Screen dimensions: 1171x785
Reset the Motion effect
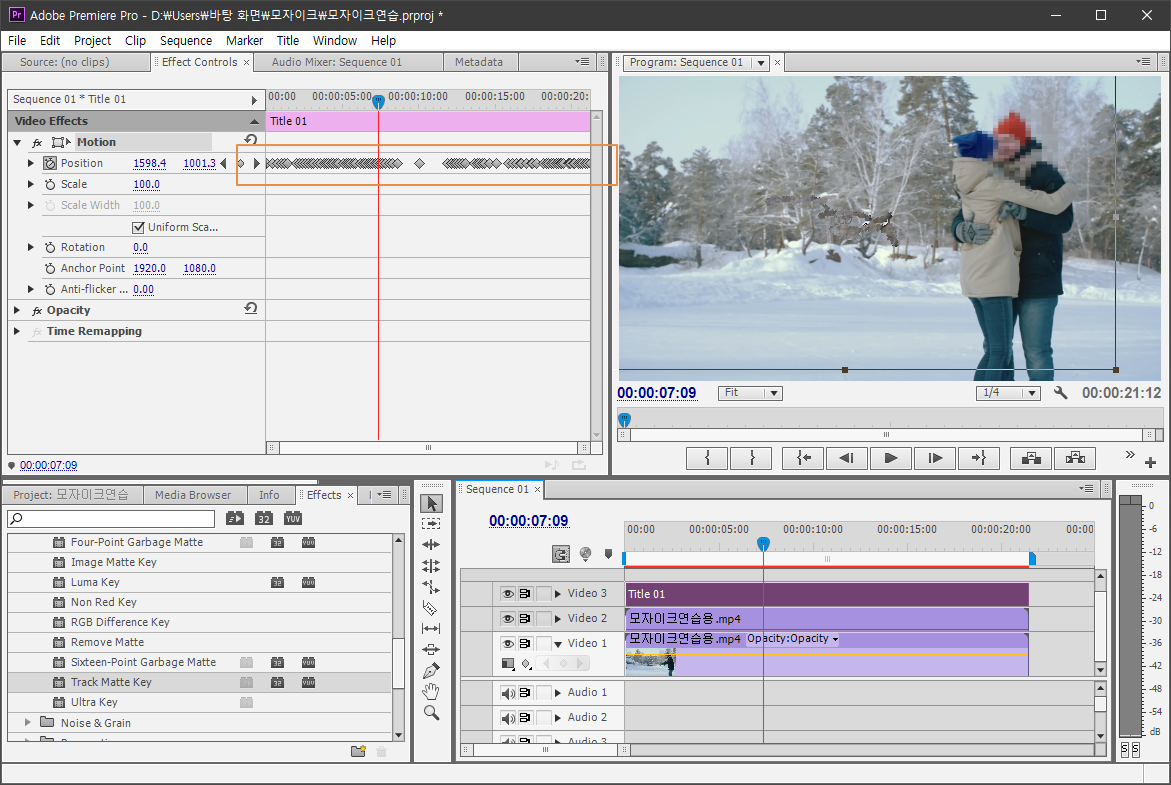[x=251, y=140]
